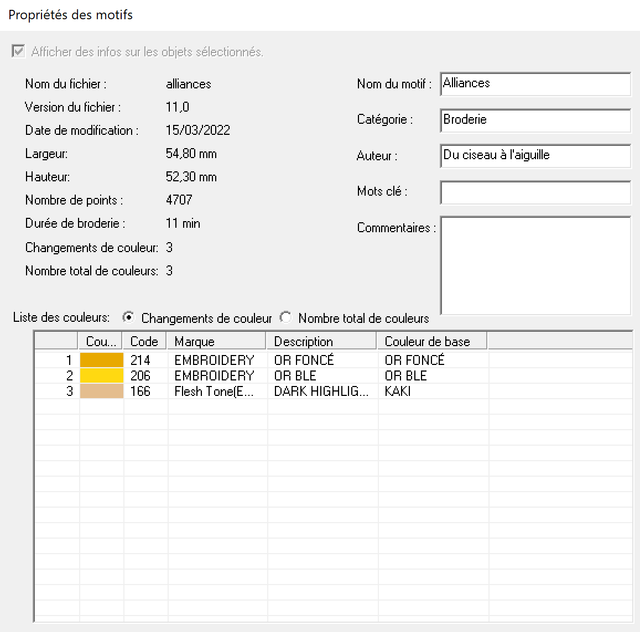640x632 pixels.
Task: Click the stitch count value 4707
Action: click(x=179, y=200)
